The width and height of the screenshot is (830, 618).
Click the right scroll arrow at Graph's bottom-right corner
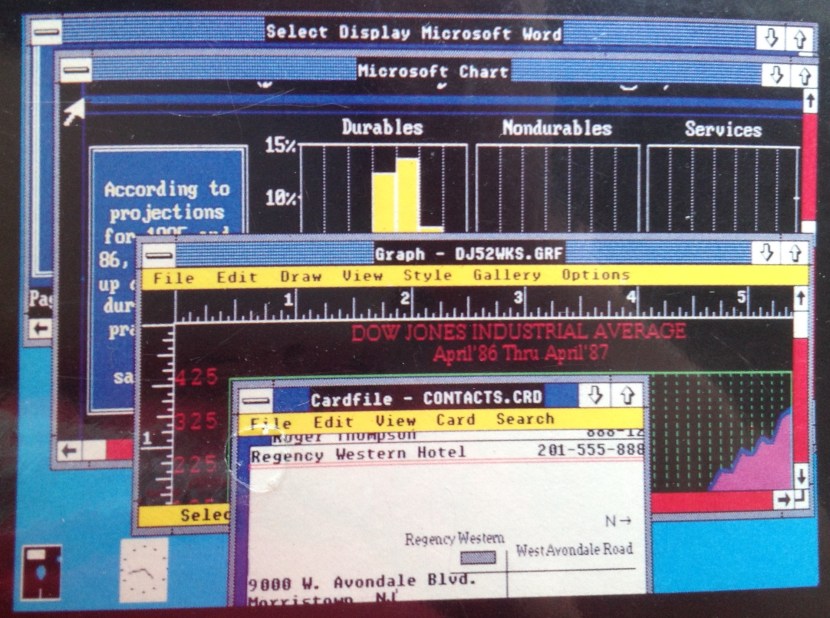point(782,498)
